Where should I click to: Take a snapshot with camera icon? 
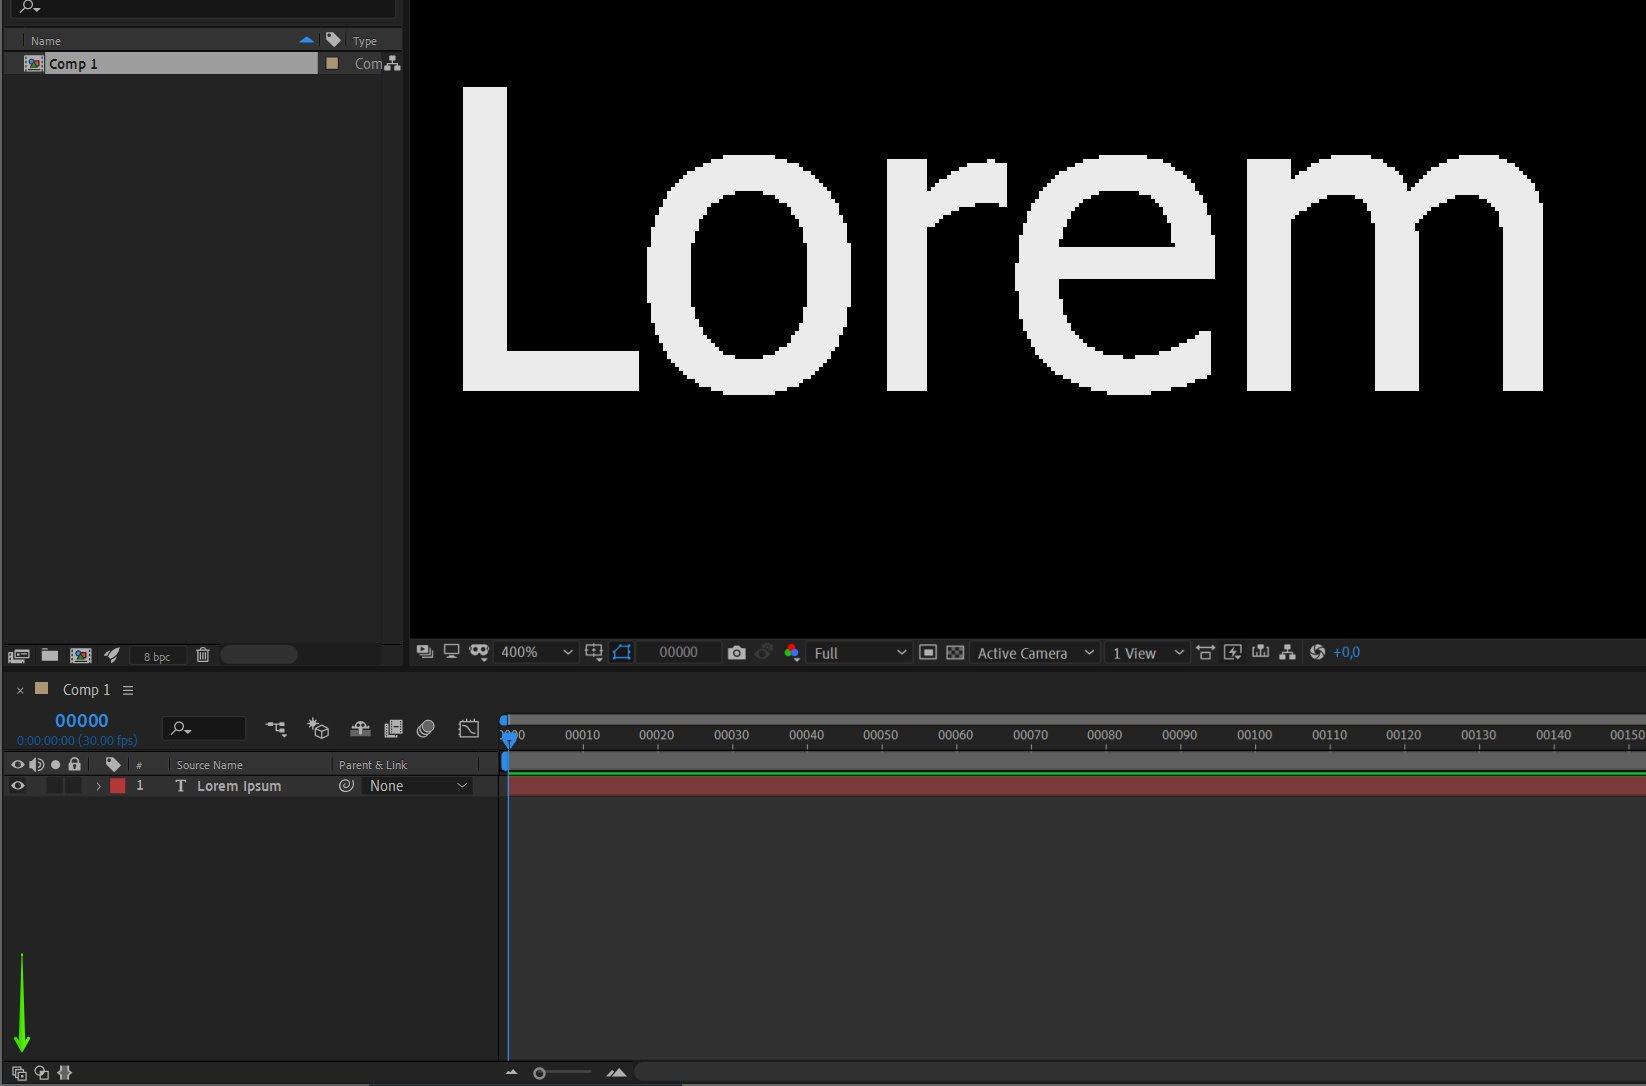[737, 652]
